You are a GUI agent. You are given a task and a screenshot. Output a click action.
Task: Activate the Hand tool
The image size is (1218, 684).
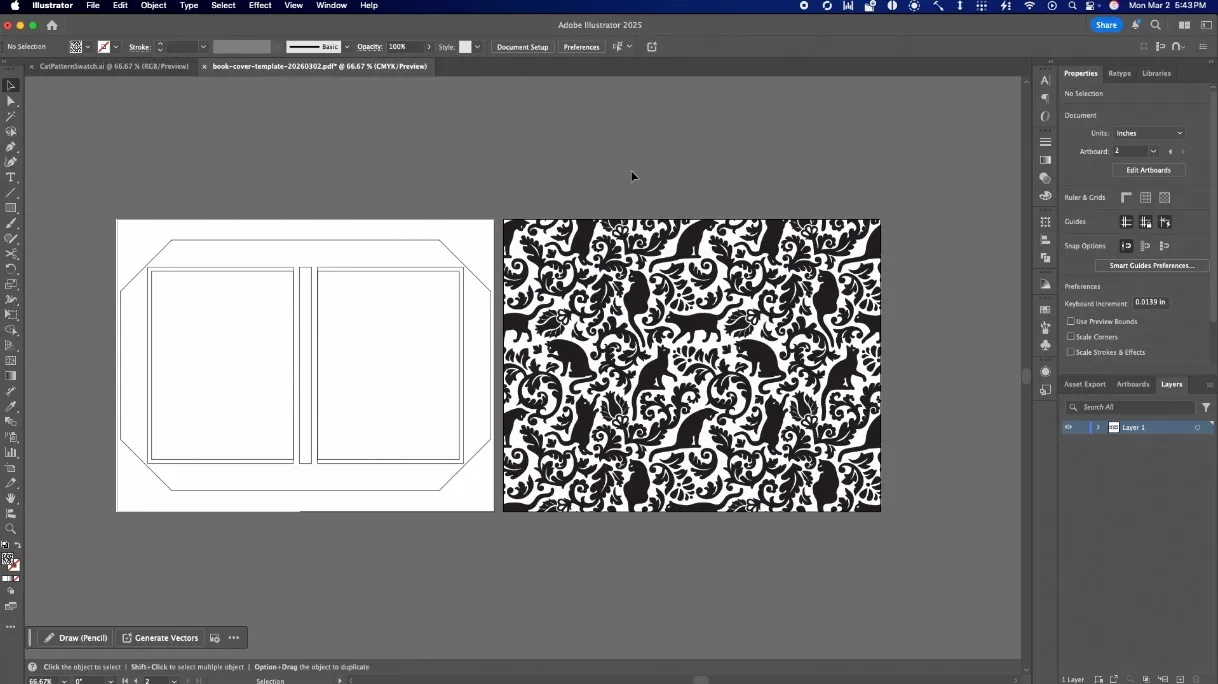tap(11, 498)
